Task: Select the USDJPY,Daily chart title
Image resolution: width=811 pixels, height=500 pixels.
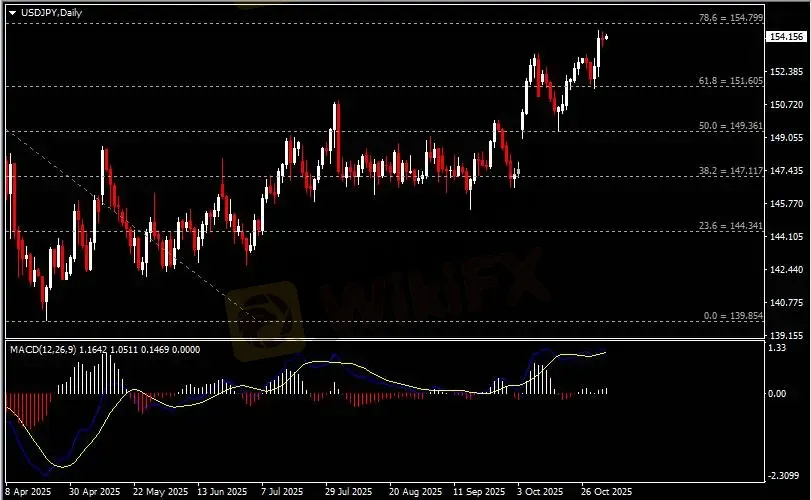Action: pyautogui.click(x=51, y=13)
